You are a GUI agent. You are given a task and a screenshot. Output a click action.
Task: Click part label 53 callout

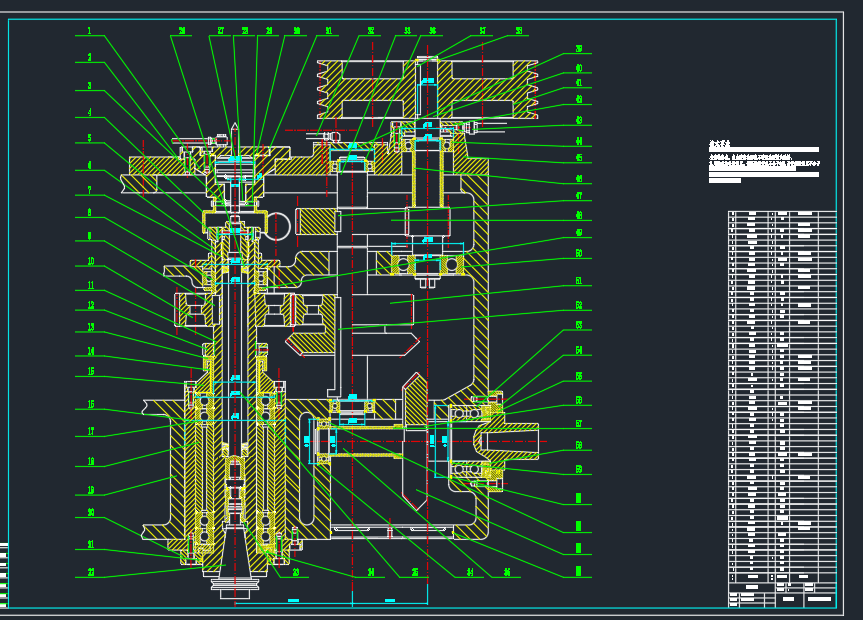578,325
